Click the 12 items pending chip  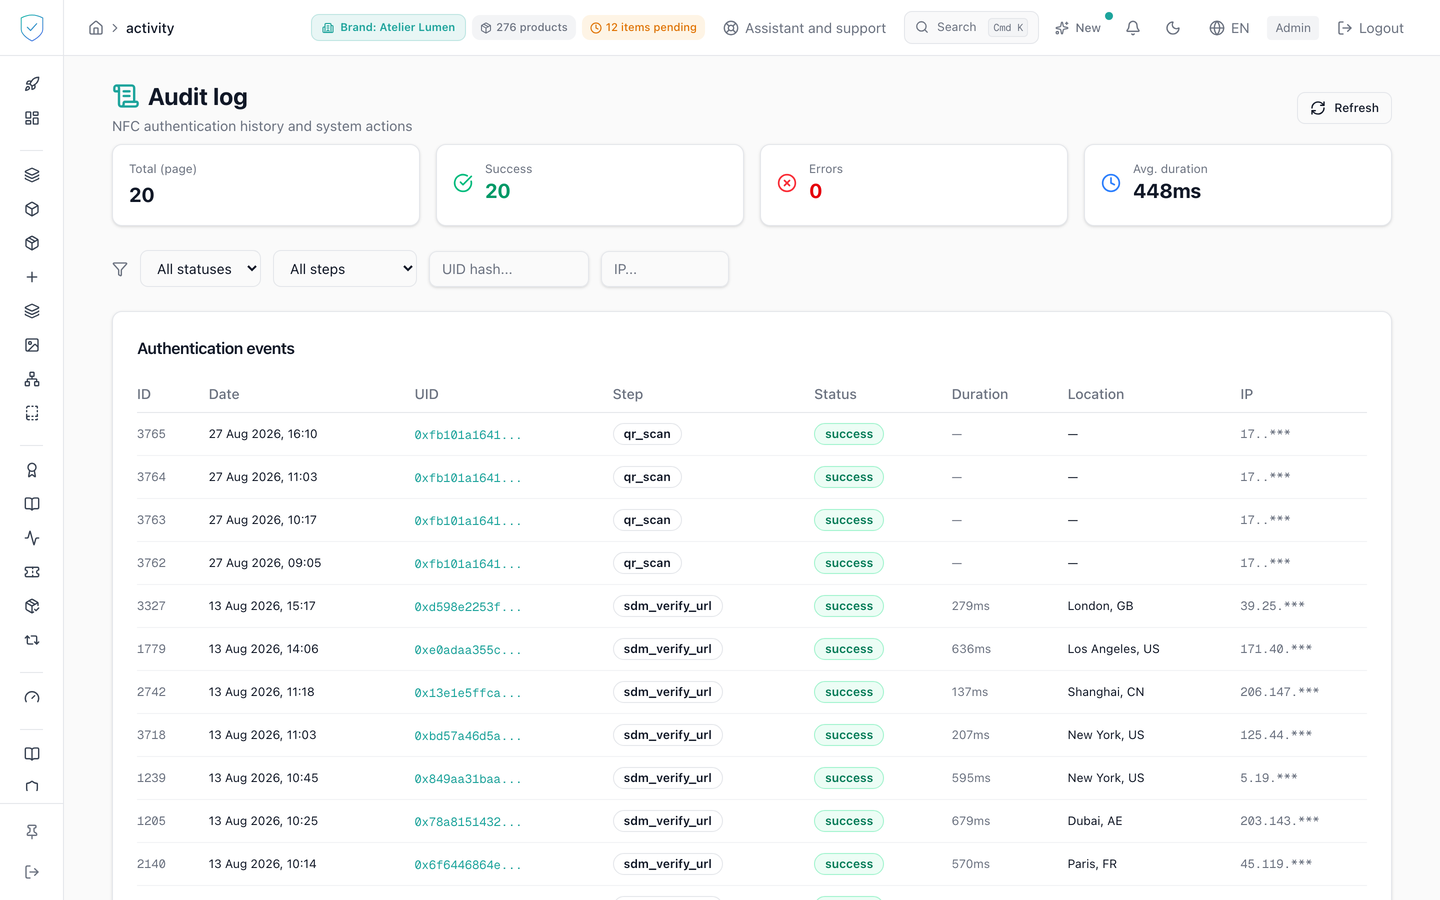click(644, 28)
